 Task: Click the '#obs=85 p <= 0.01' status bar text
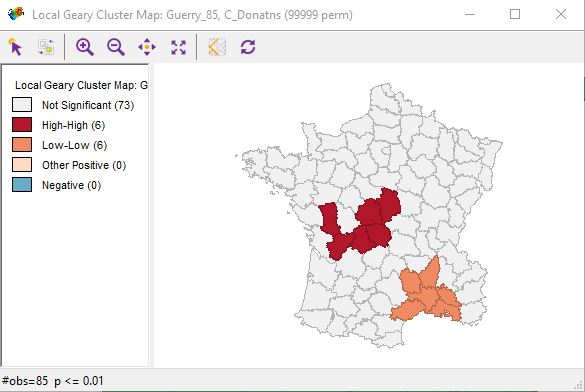53,381
